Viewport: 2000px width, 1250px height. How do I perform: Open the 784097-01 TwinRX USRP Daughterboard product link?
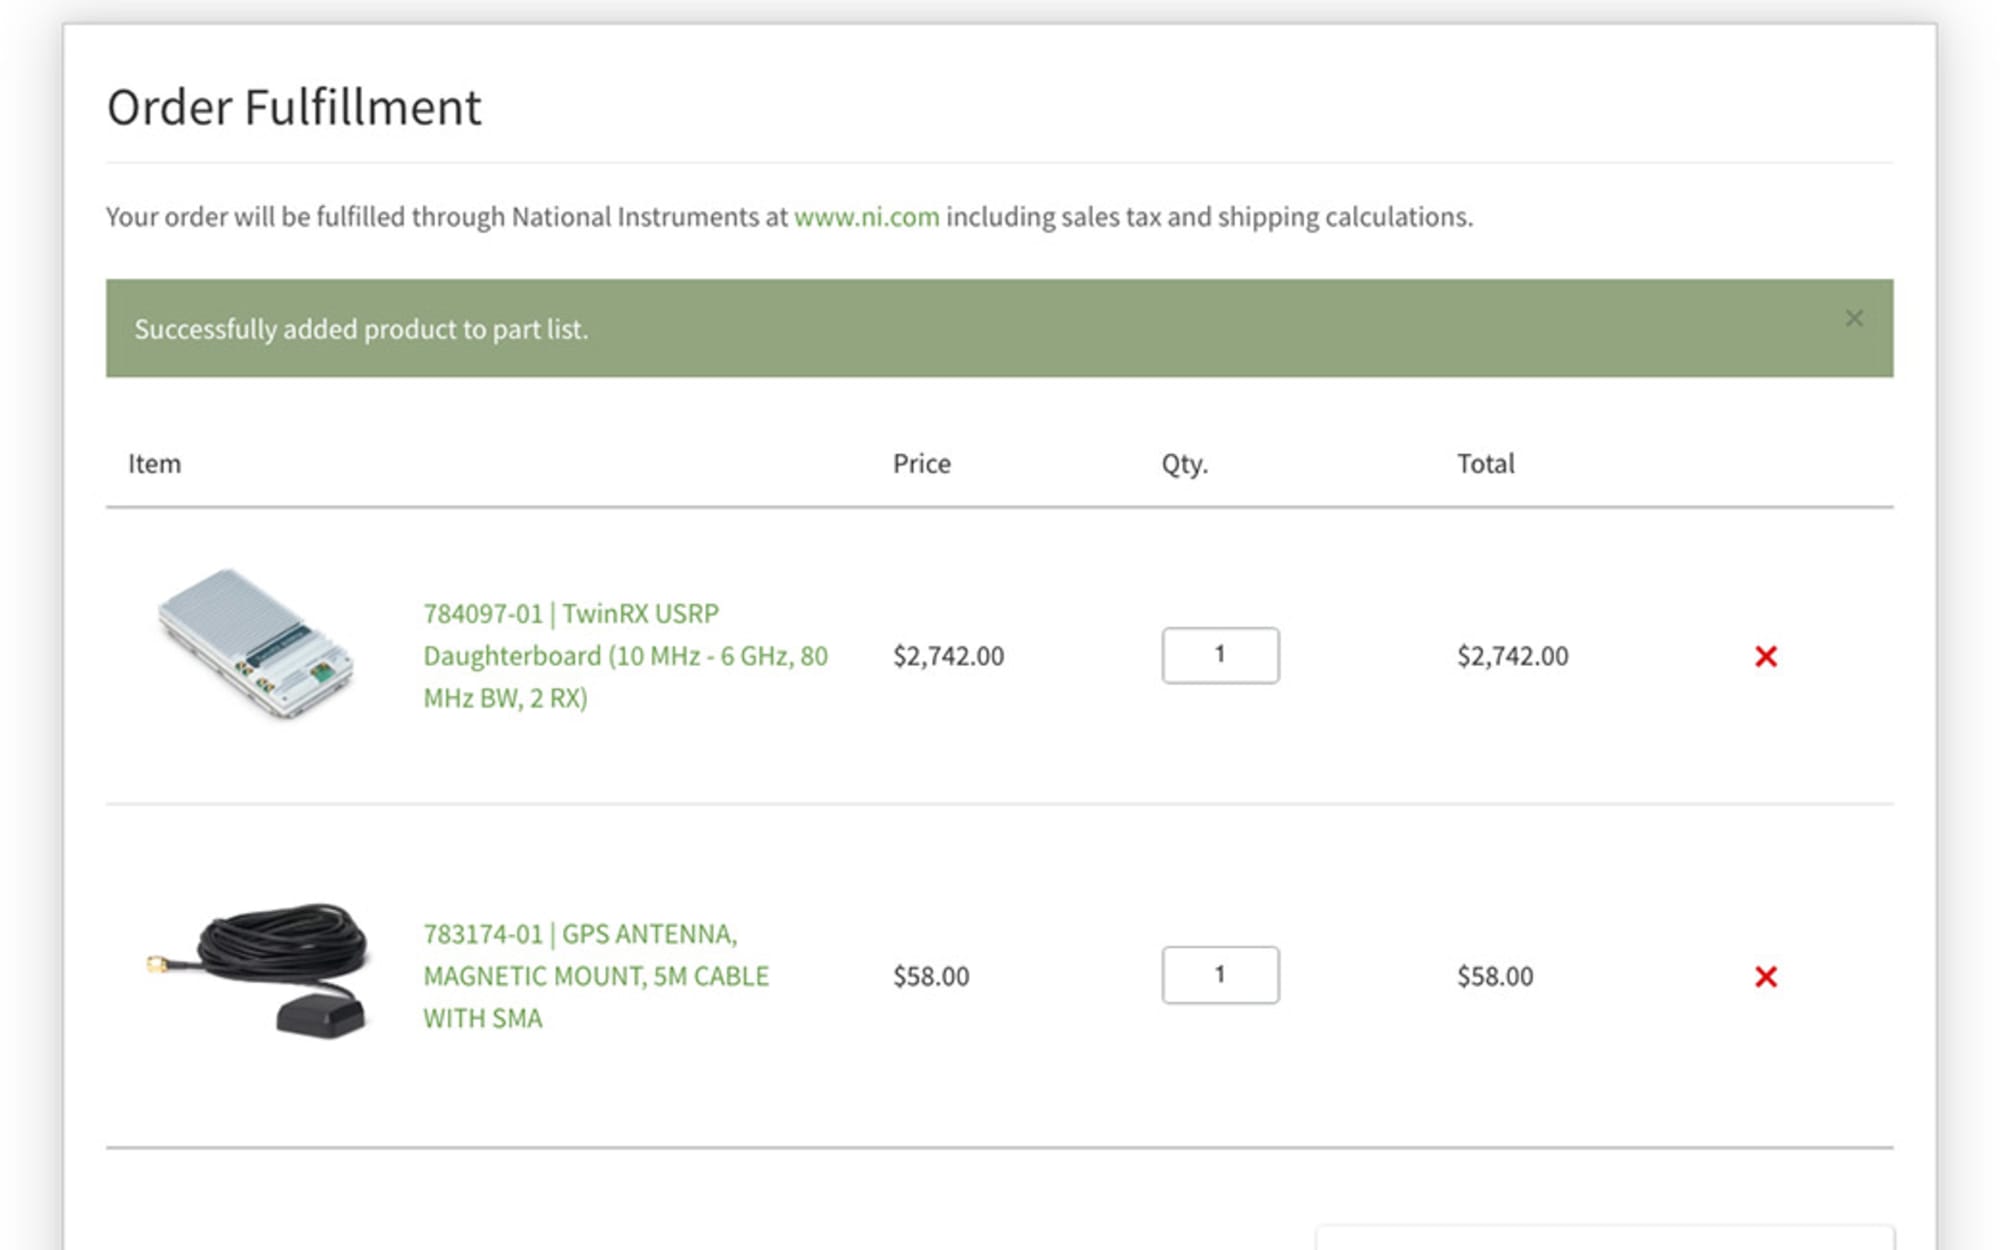point(626,655)
